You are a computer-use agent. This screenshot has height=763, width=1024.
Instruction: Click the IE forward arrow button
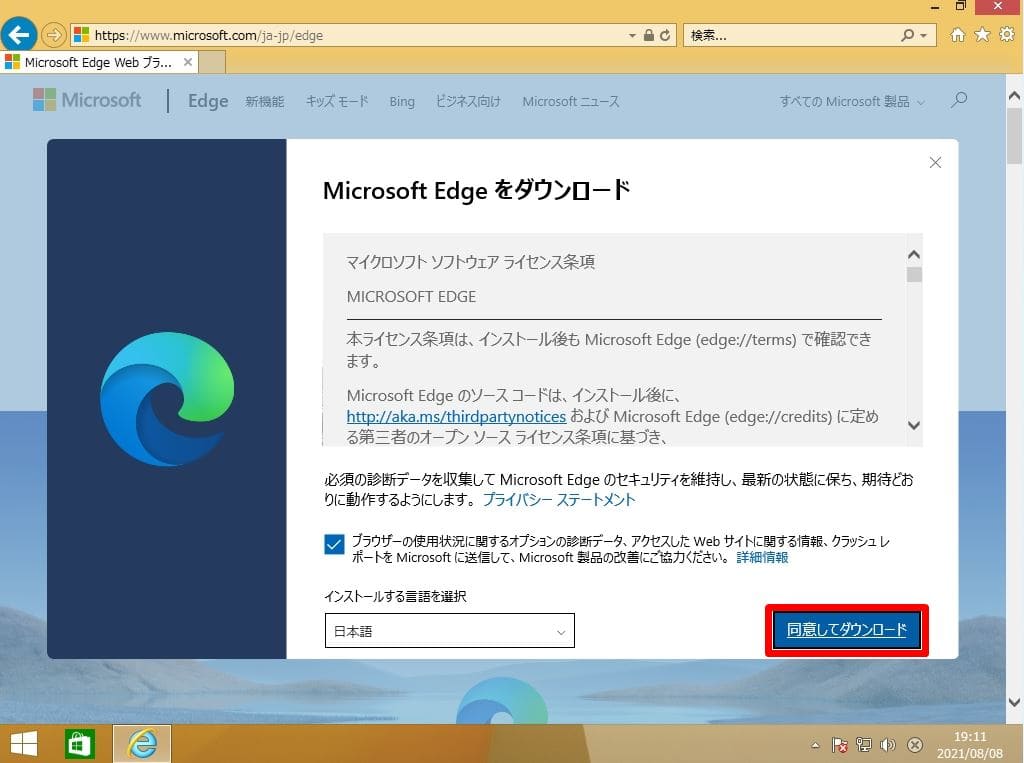pyautogui.click(x=54, y=35)
